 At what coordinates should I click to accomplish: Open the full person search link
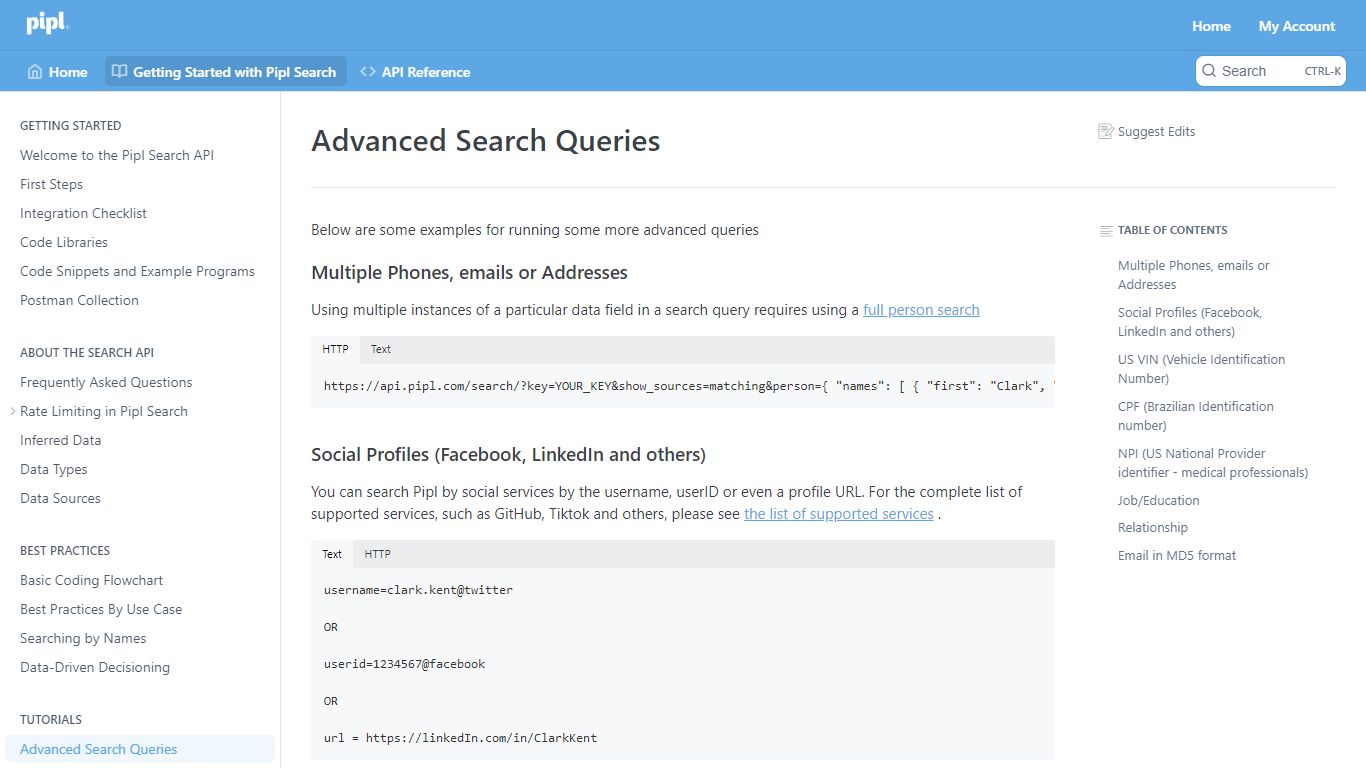tap(921, 310)
